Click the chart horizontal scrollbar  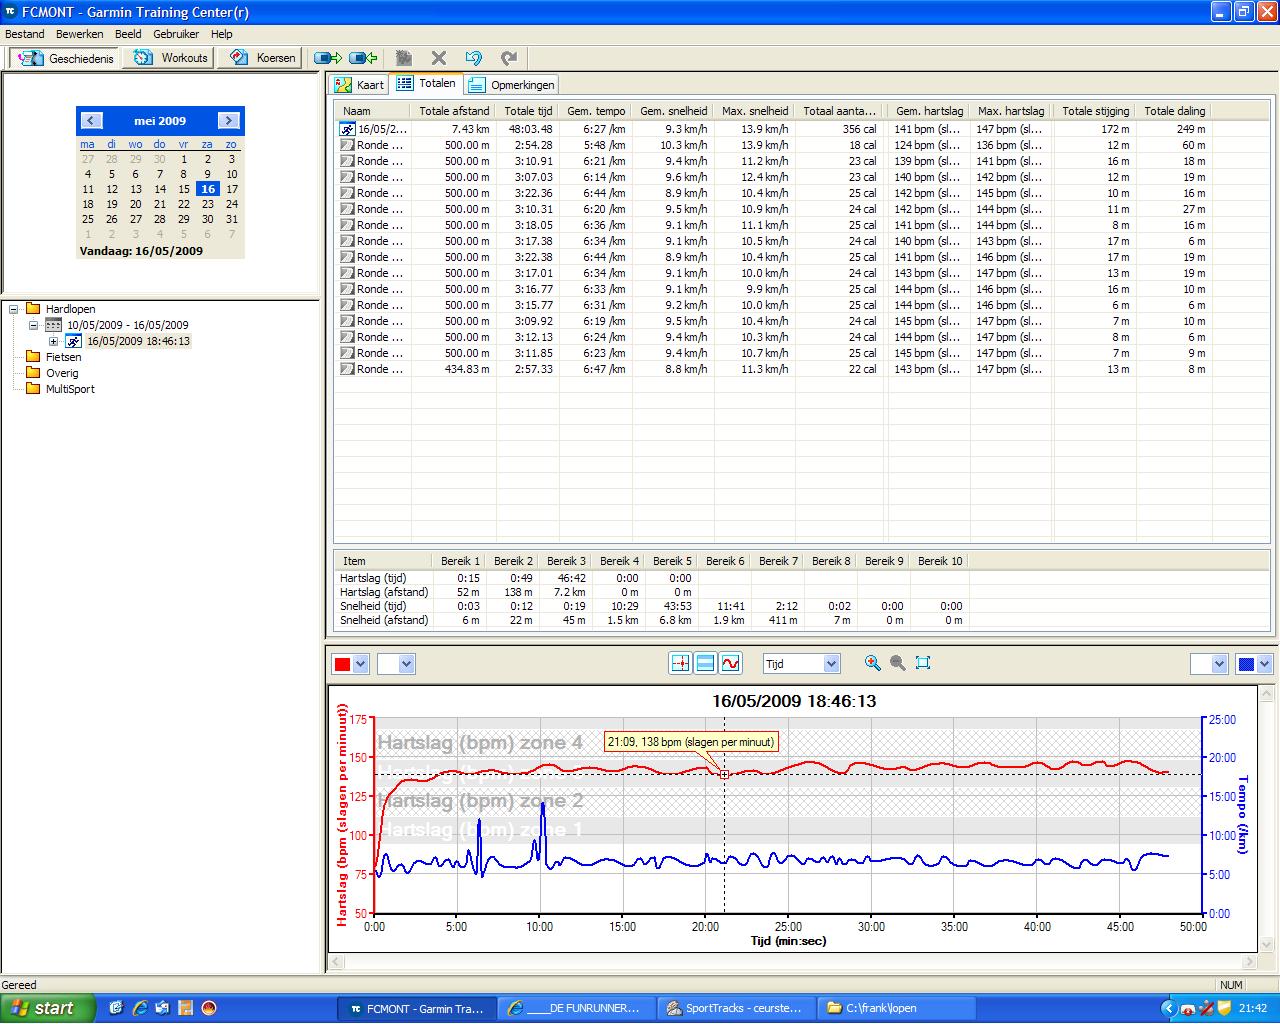tap(794, 962)
